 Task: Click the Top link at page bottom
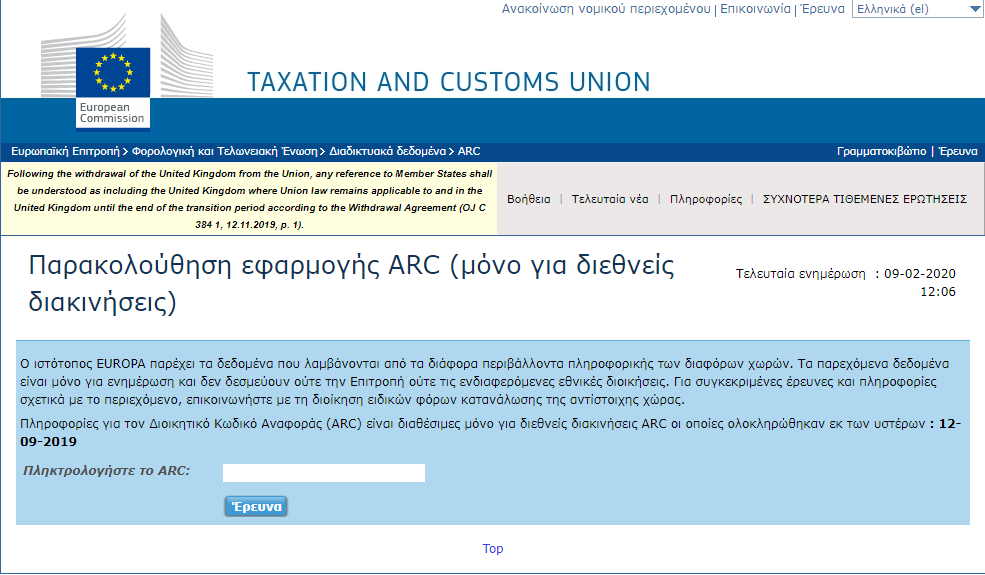pyautogui.click(x=493, y=548)
